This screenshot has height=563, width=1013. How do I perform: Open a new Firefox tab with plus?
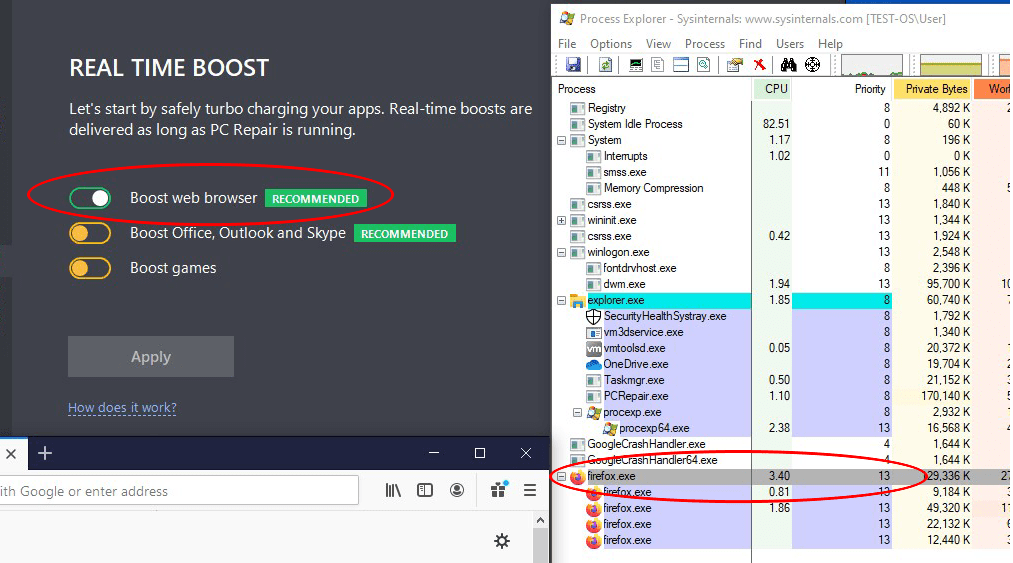pyautogui.click(x=45, y=453)
